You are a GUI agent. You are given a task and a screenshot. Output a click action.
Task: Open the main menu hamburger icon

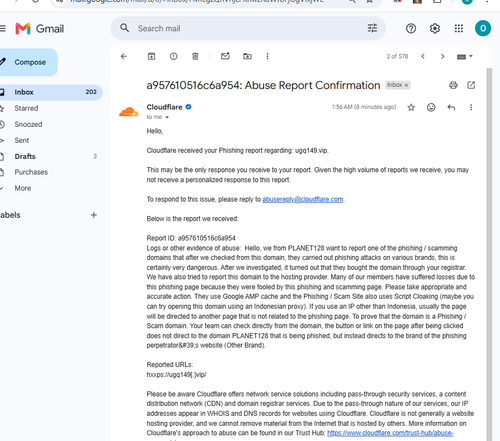(x=2, y=28)
